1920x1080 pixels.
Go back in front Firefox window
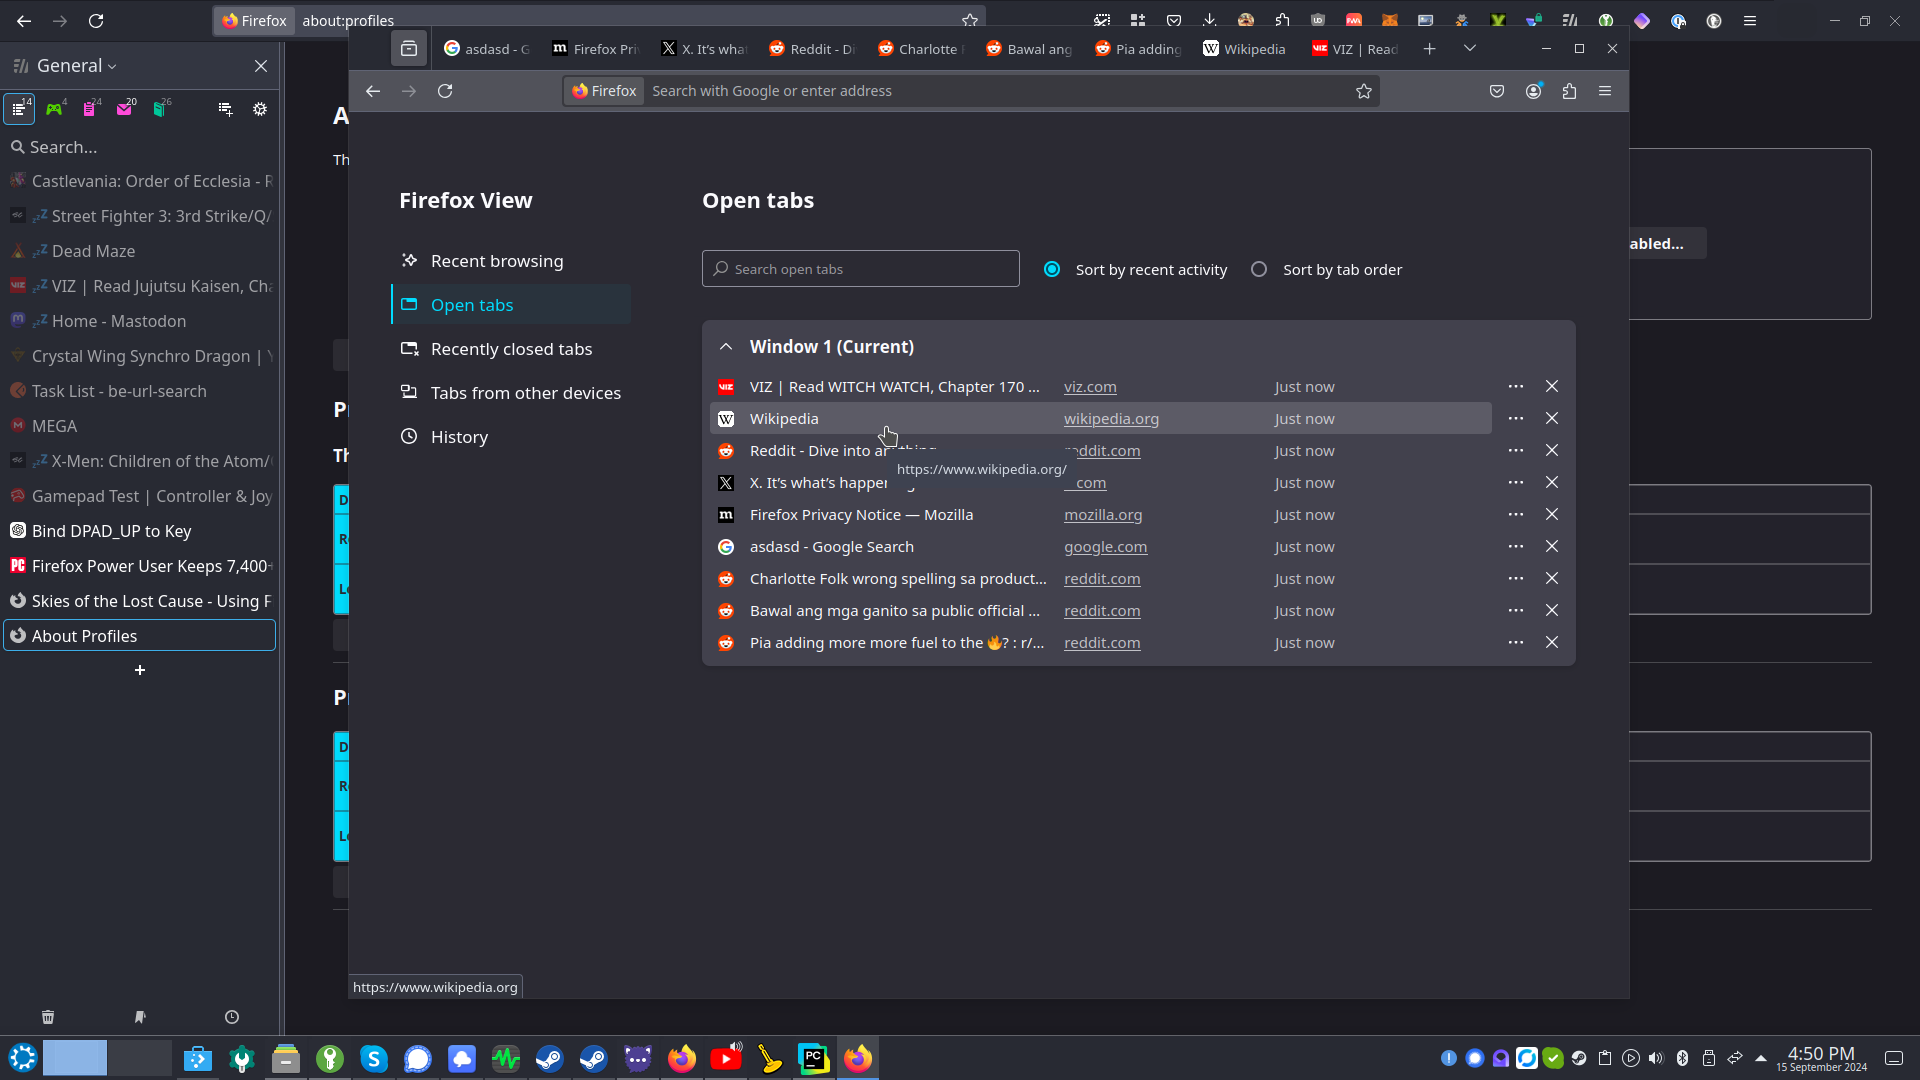(373, 91)
